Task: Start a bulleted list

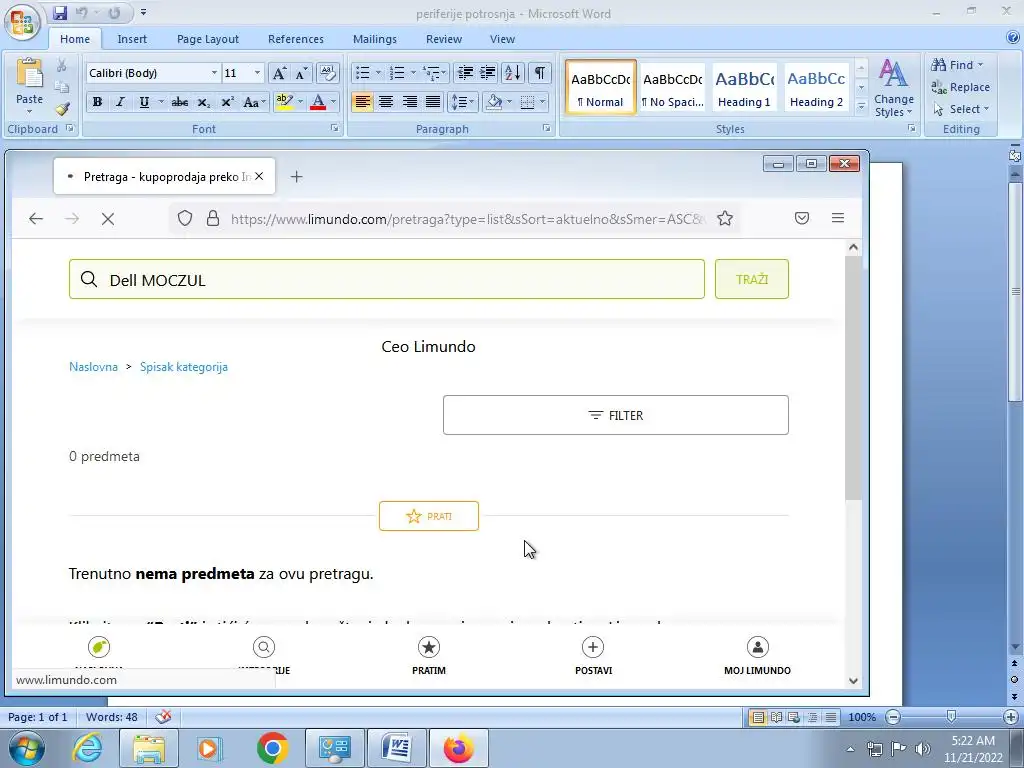Action: click(x=363, y=72)
